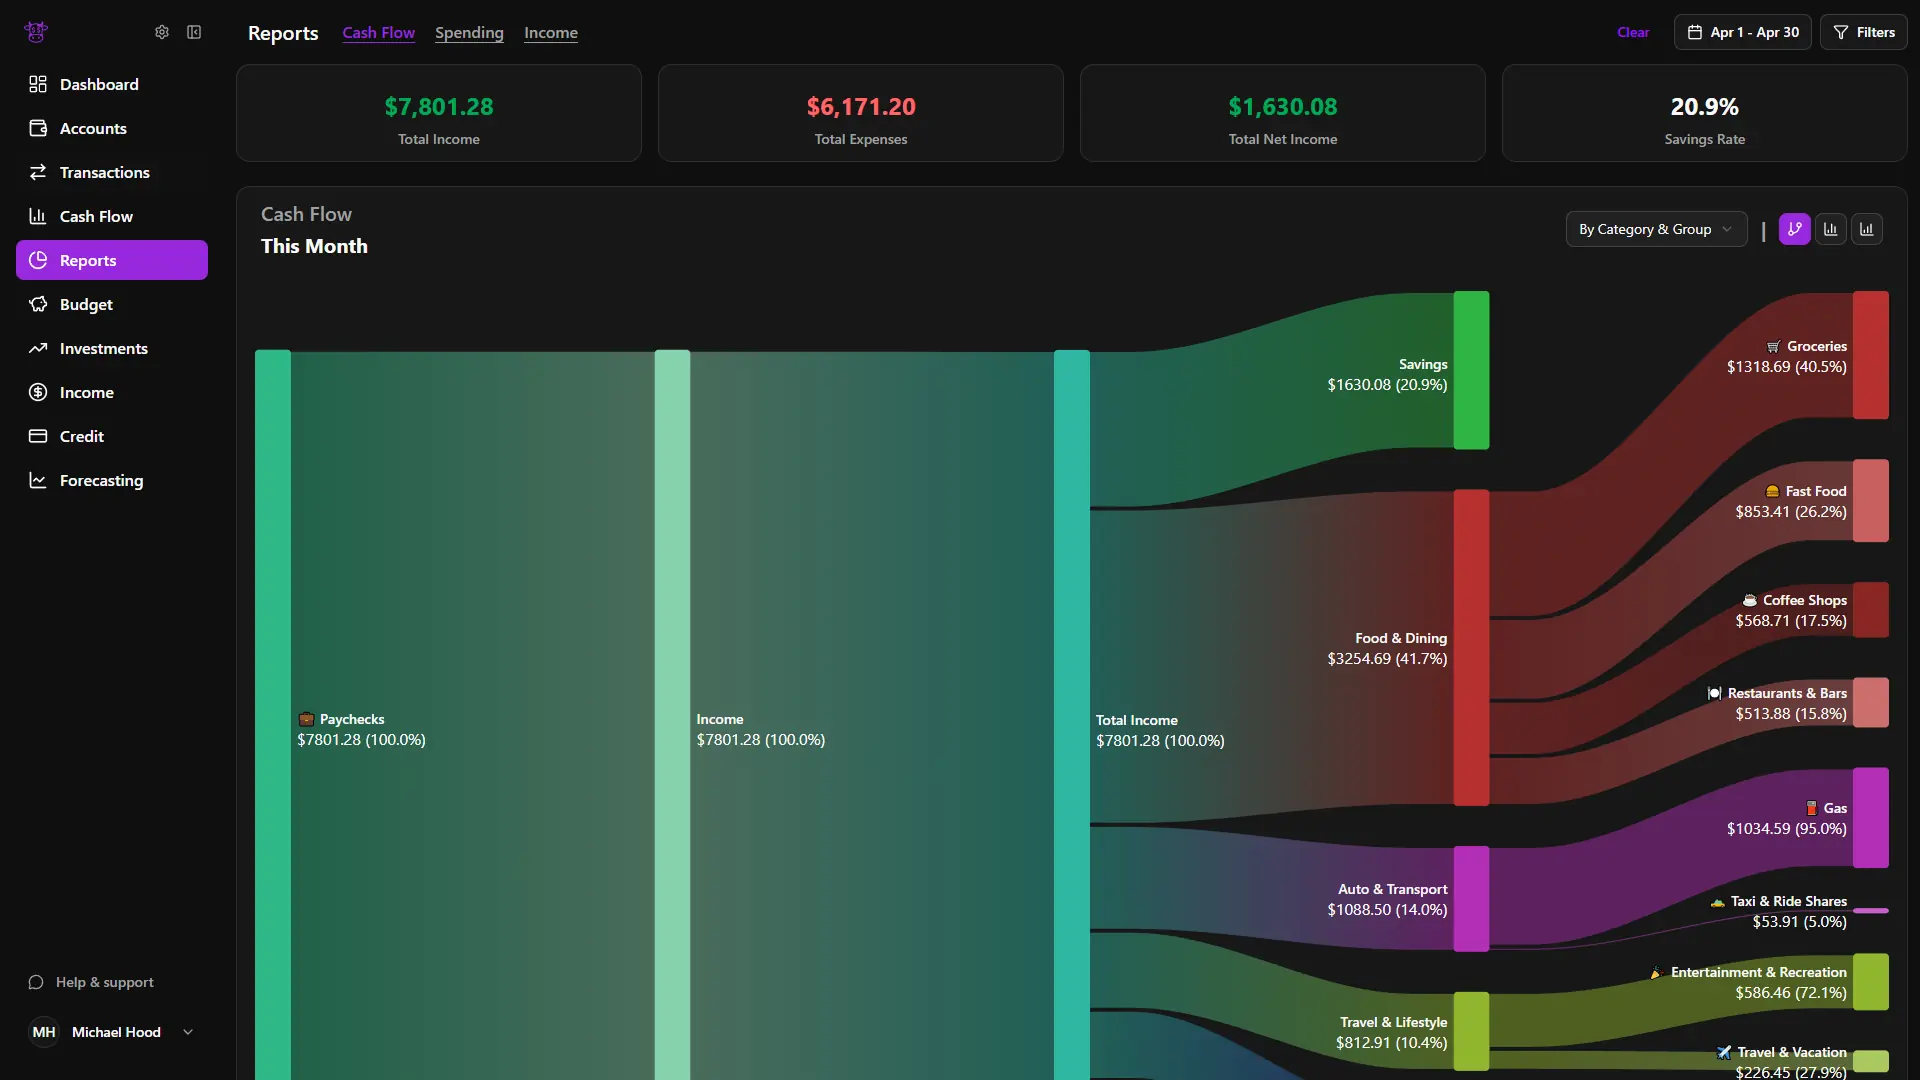The width and height of the screenshot is (1920, 1080).
Task: Switch to Cash Flow report tab
Action: pyautogui.click(x=378, y=32)
